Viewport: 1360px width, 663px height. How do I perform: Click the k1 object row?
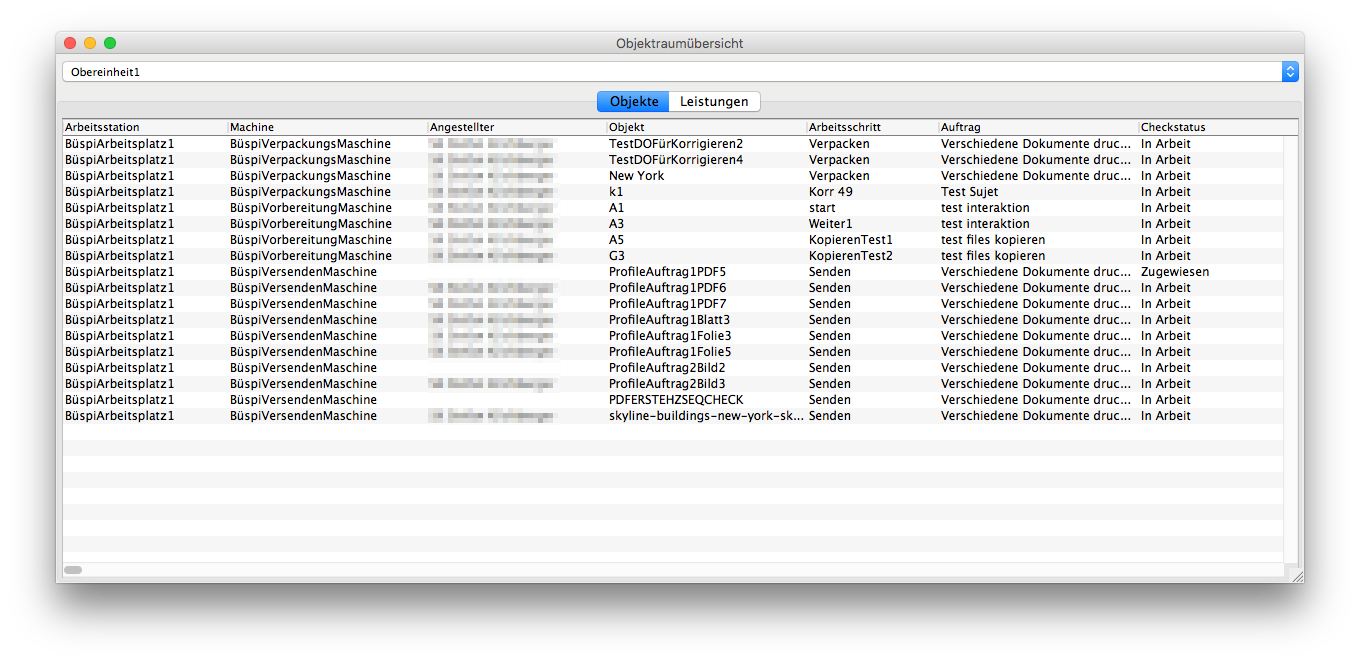(x=616, y=192)
